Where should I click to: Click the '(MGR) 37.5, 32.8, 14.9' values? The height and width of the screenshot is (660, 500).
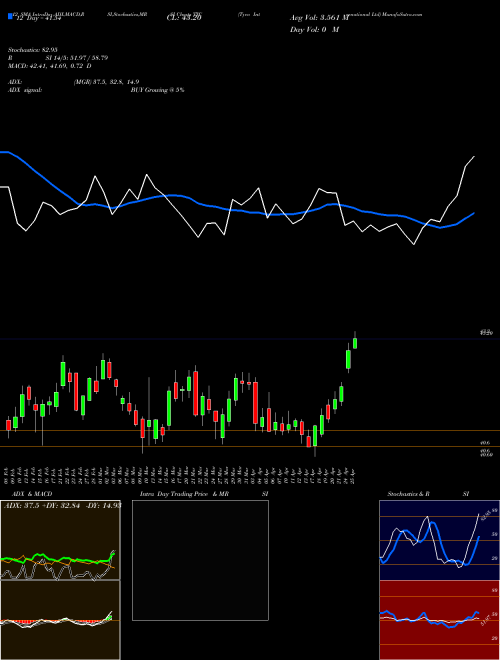(x=106, y=82)
